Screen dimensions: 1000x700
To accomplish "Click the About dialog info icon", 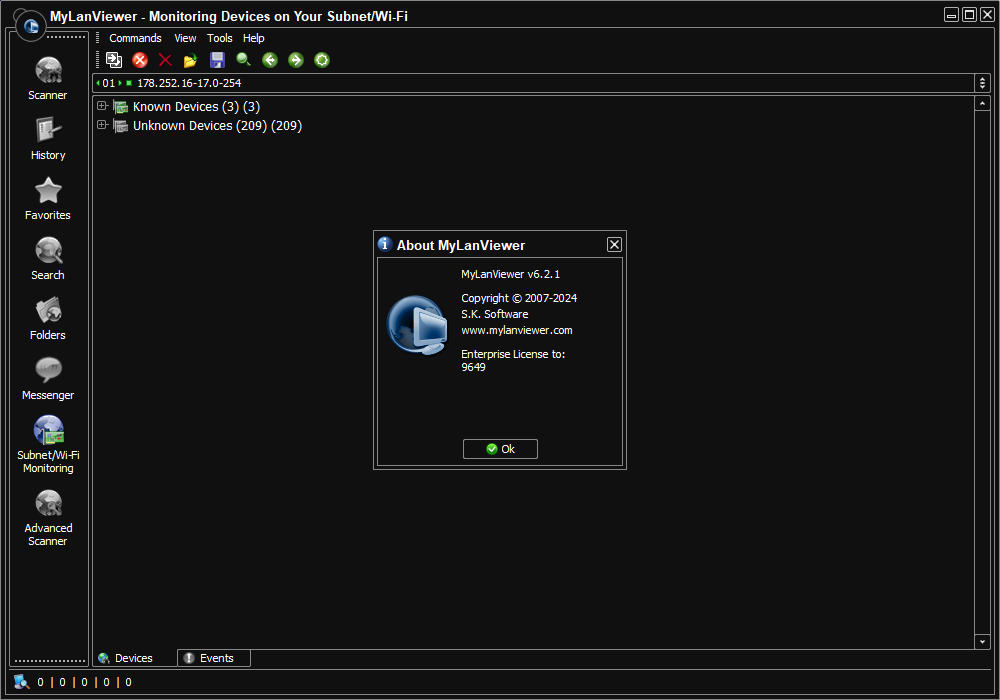I will point(384,244).
